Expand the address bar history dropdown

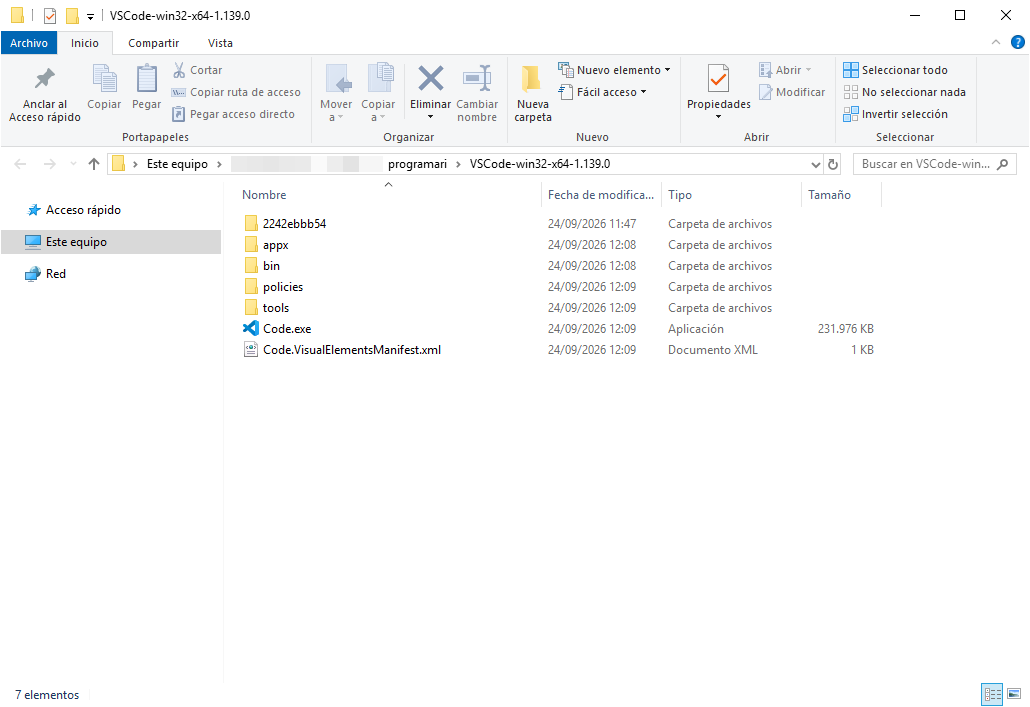click(x=816, y=164)
